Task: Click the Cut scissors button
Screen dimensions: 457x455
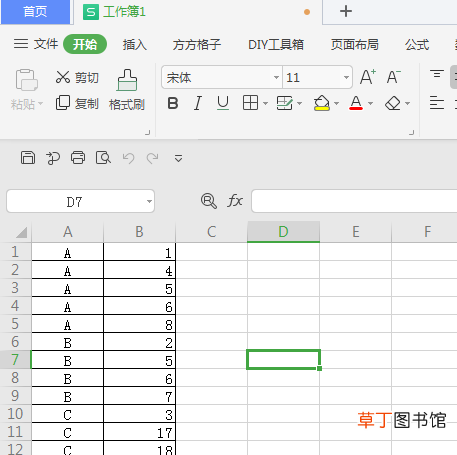Action: tap(77, 77)
